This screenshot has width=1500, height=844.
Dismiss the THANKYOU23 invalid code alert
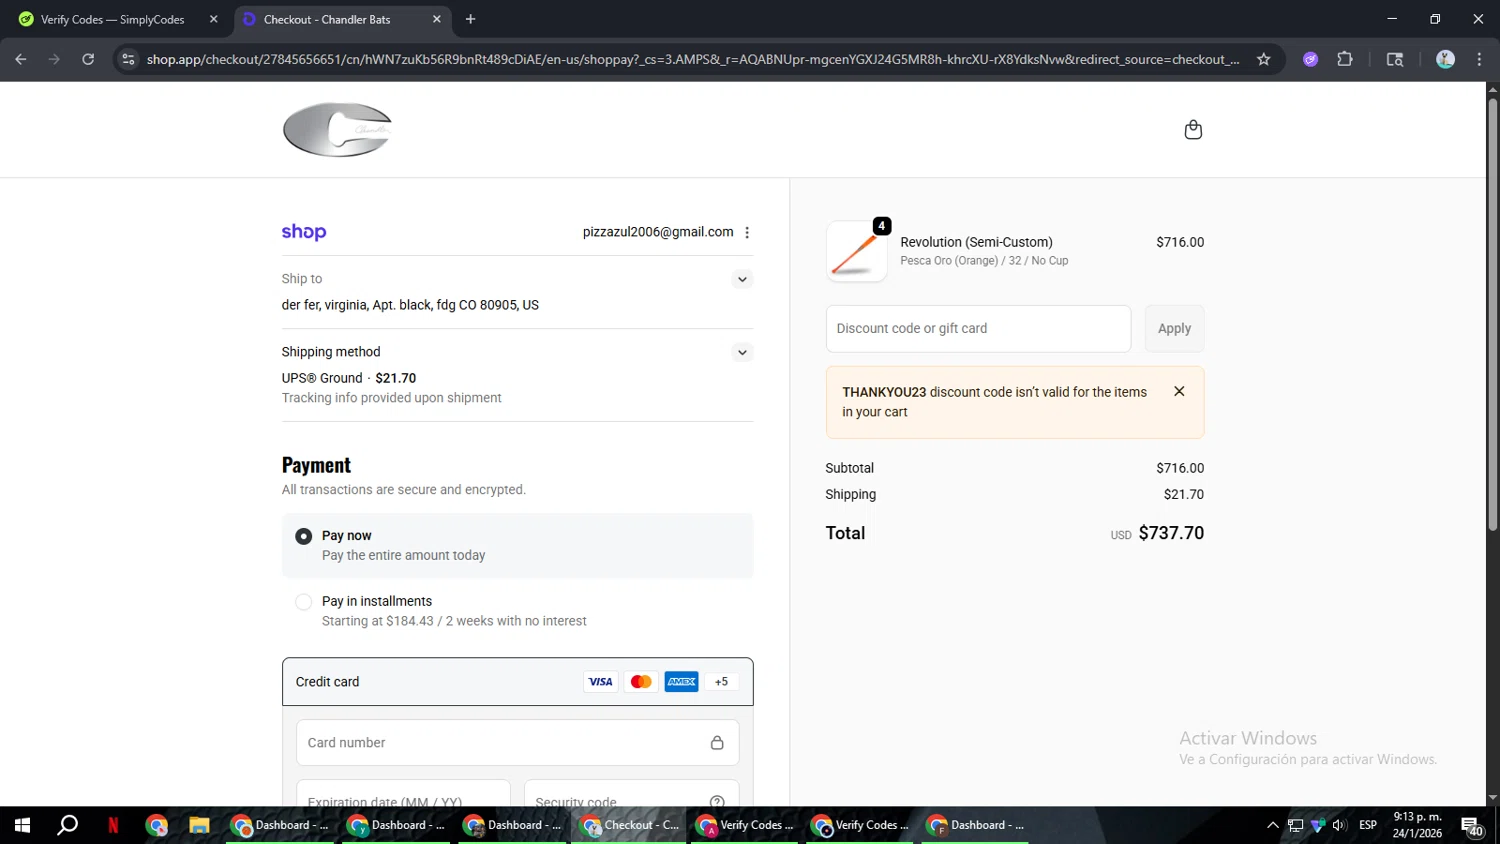[x=1179, y=391]
